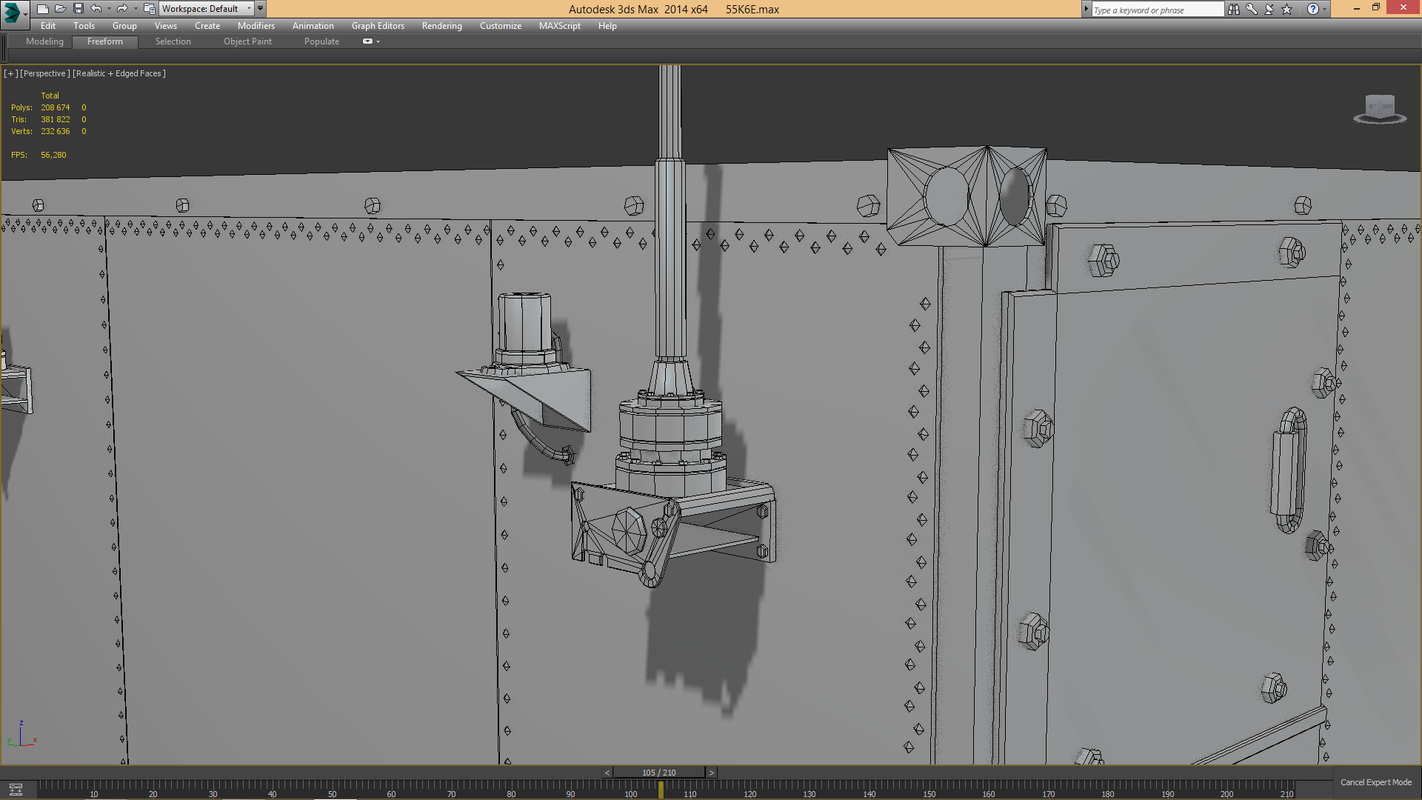Open the viewport [+] general menu
1422x800 pixels.
click(10, 74)
